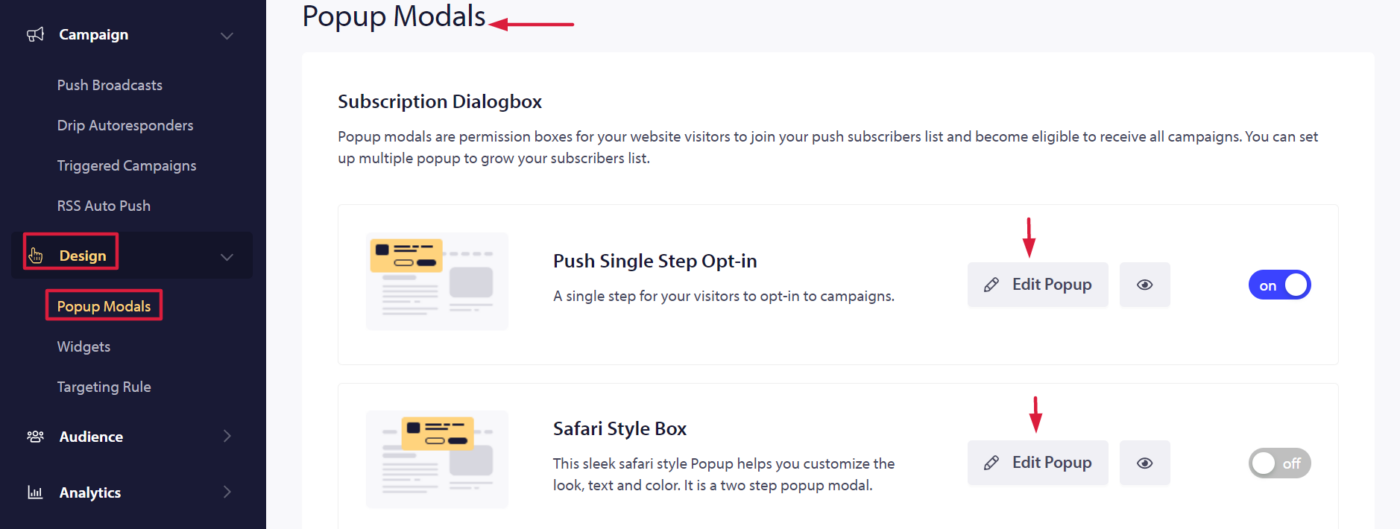Image resolution: width=1400 pixels, height=529 pixels.
Task: Click pencil icon for Push Single Step Opt-in
Action: pos(991,285)
